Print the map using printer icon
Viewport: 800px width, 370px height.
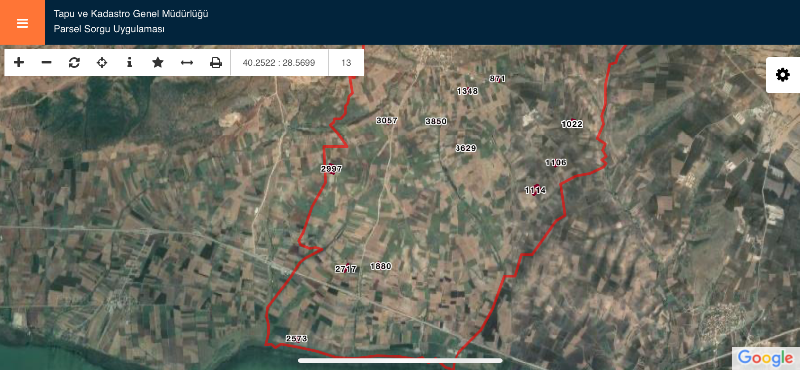(216, 62)
